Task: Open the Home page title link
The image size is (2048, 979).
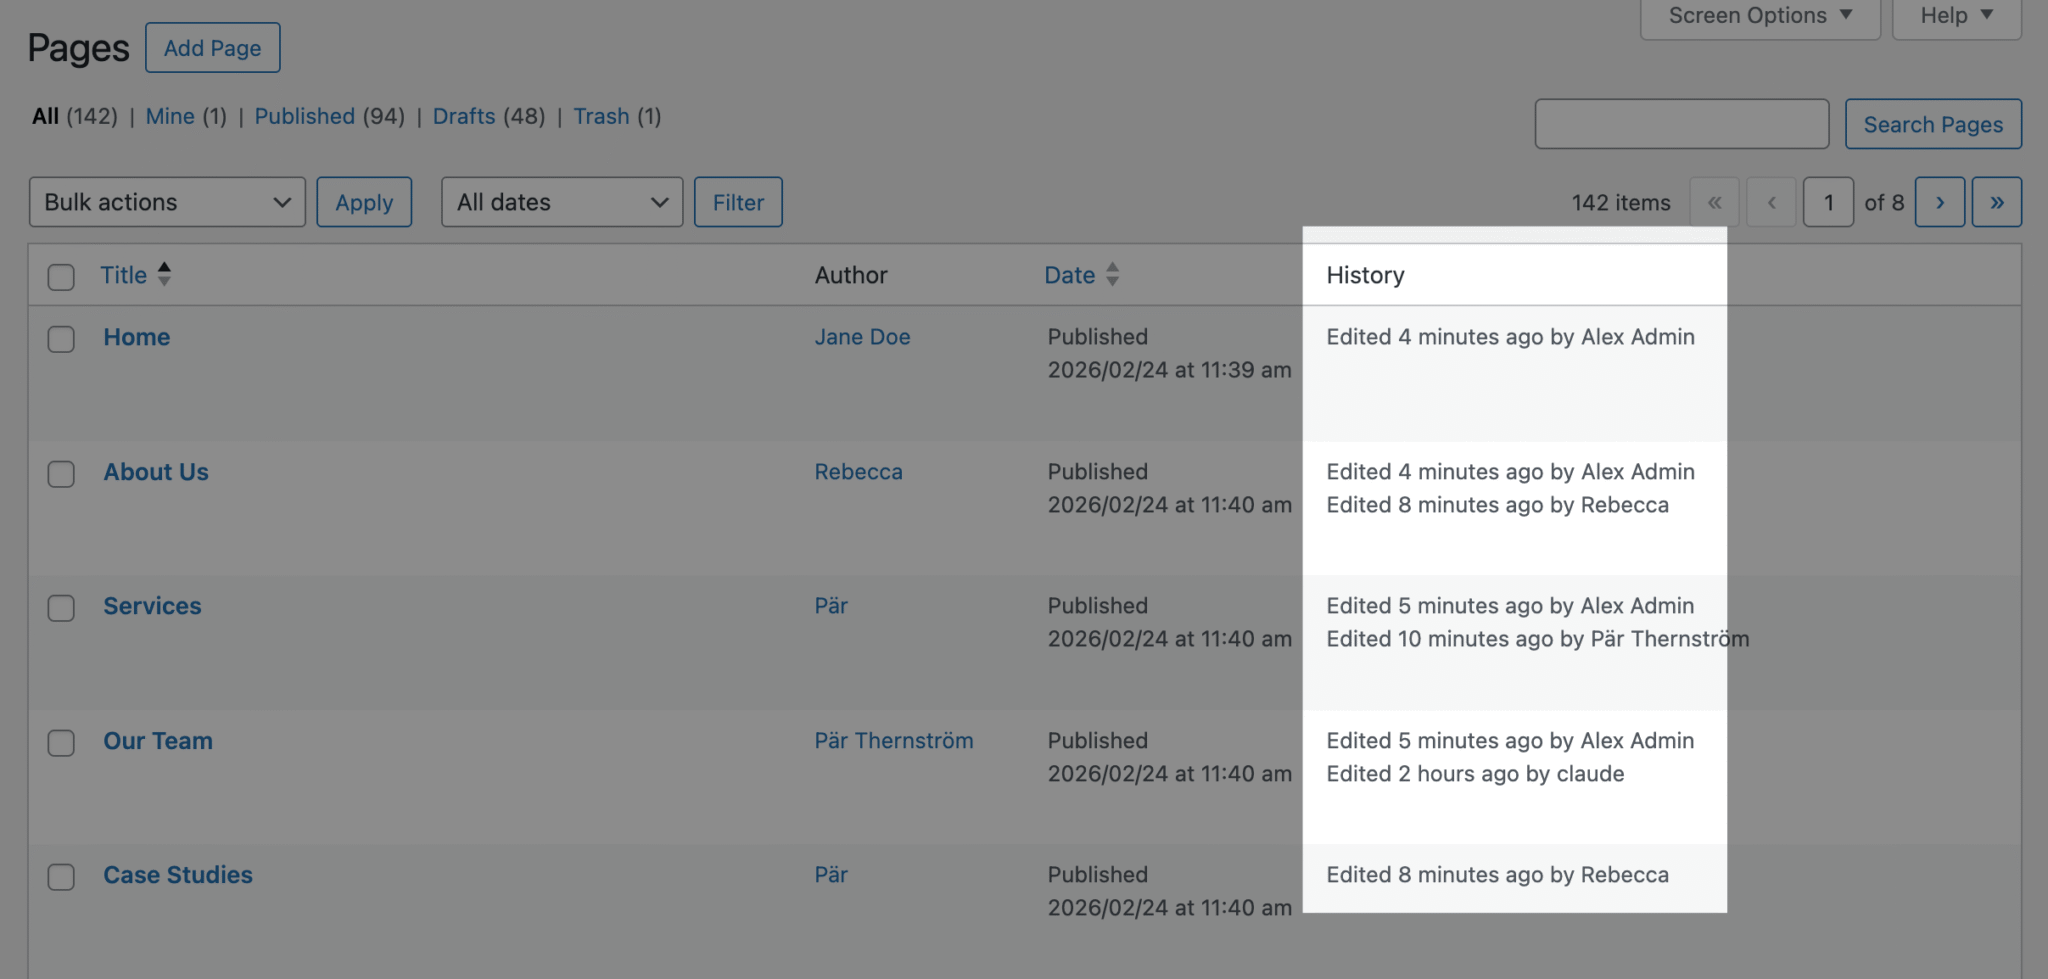Action: [x=137, y=337]
